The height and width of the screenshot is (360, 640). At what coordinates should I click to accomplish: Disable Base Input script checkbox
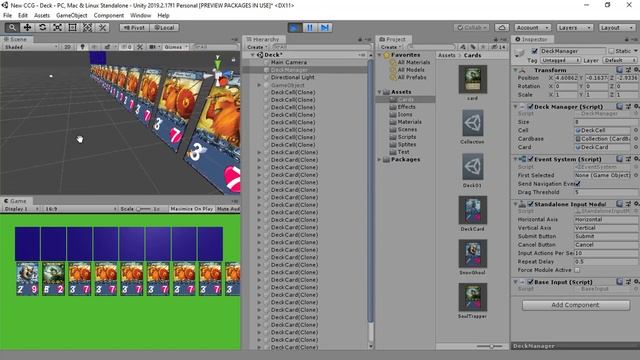point(531,282)
